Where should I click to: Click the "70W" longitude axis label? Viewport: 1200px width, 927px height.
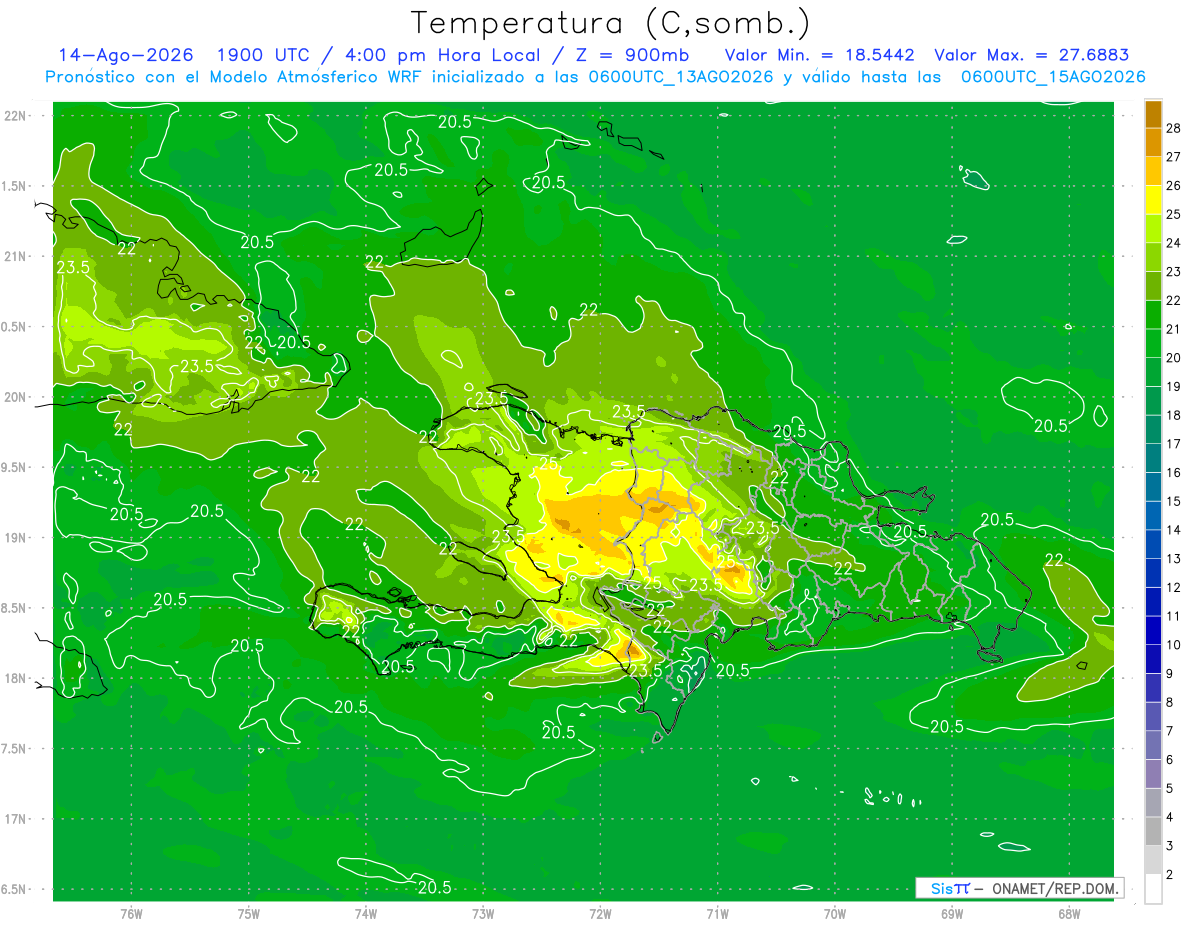click(835, 913)
